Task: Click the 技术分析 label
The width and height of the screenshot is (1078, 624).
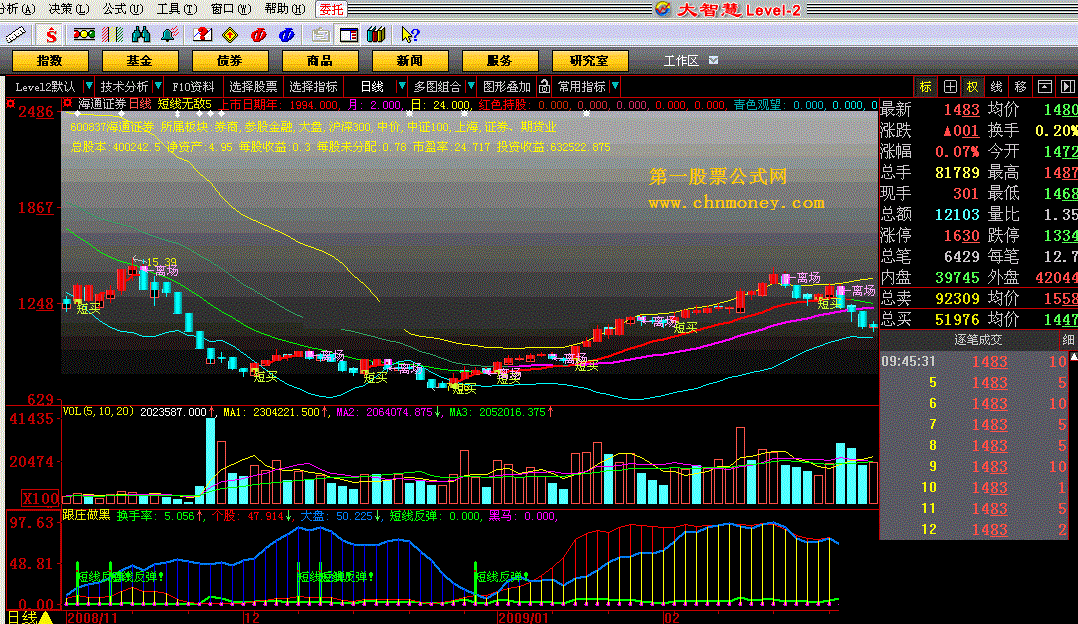Action: 124,87
